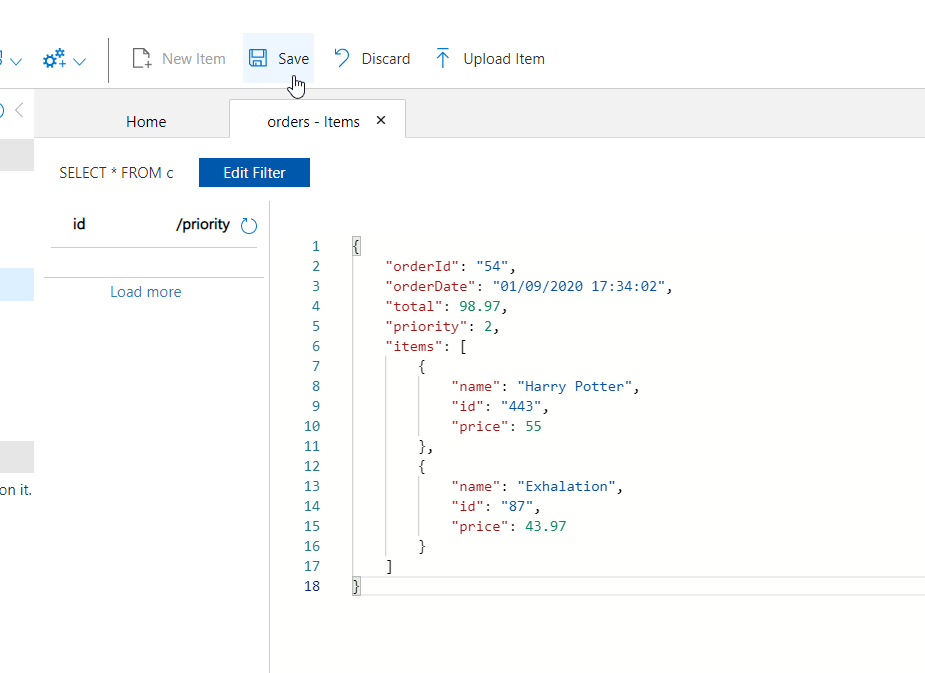Click line number 1 in the editor gutter
The height and width of the screenshot is (673, 925).
pos(316,247)
